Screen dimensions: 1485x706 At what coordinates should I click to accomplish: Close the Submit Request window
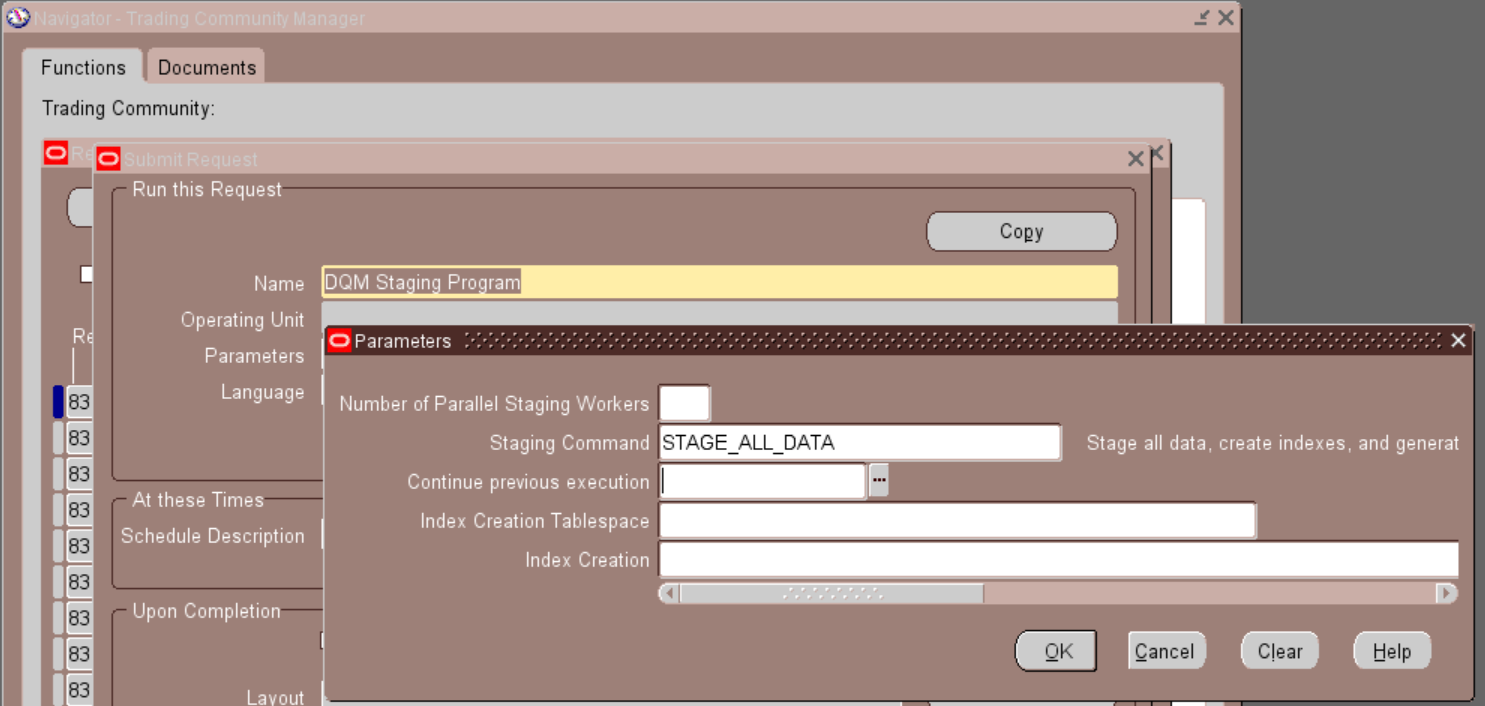tap(1136, 159)
